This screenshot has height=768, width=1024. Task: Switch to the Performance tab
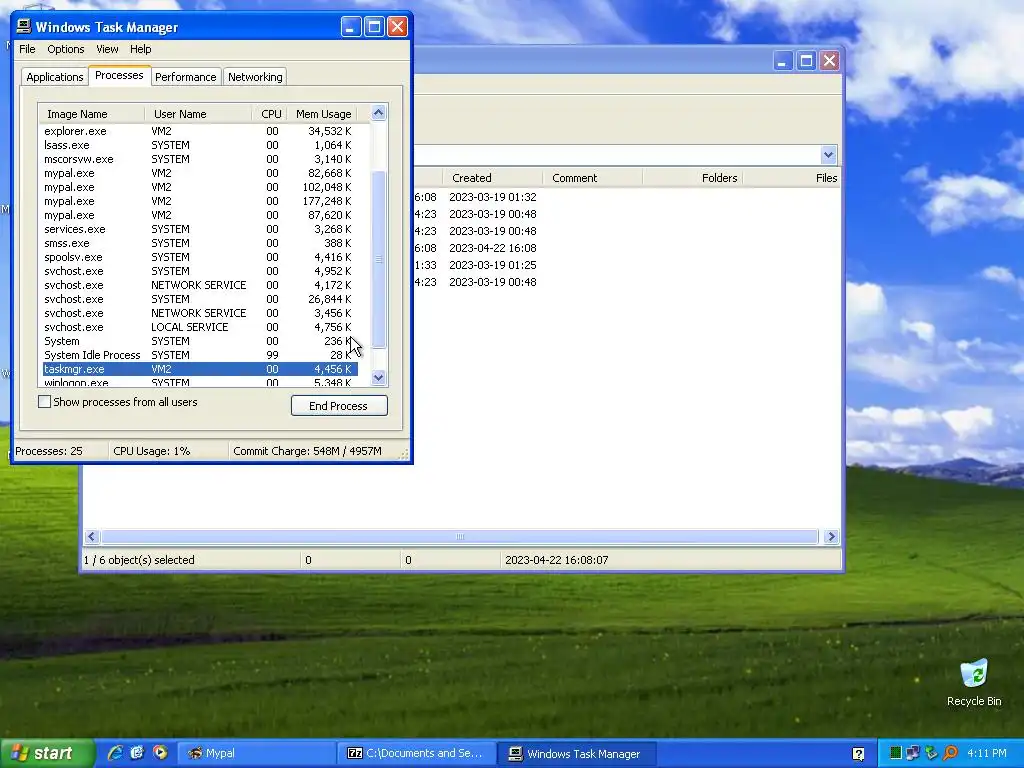coord(185,77)
